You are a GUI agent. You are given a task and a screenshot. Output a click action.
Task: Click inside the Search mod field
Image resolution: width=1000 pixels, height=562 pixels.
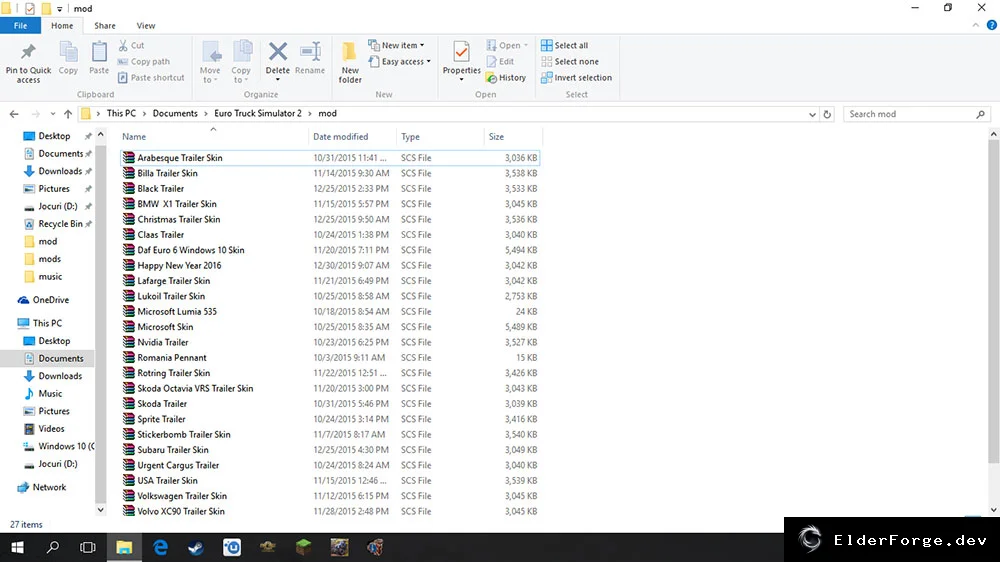click(x=909, y=114)
